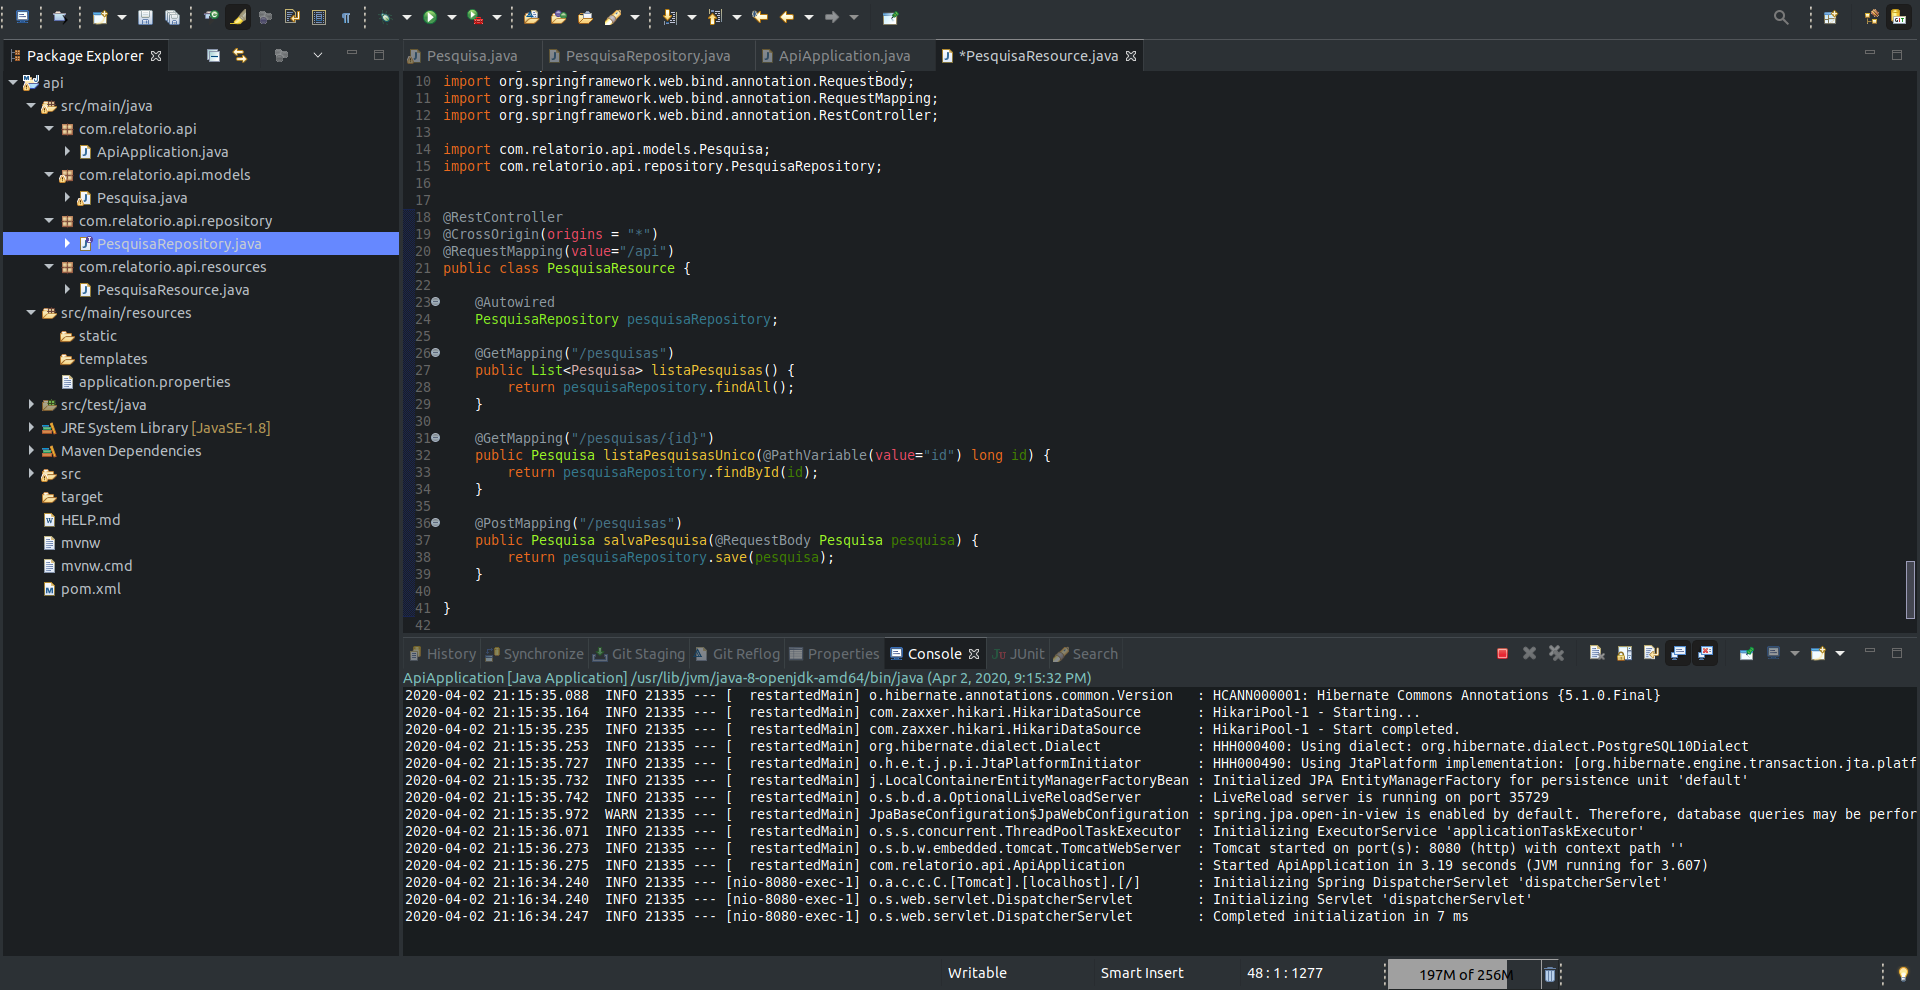Click the Coverage run icon
This screenshot has height=990, width=1920.
point(476,17)
